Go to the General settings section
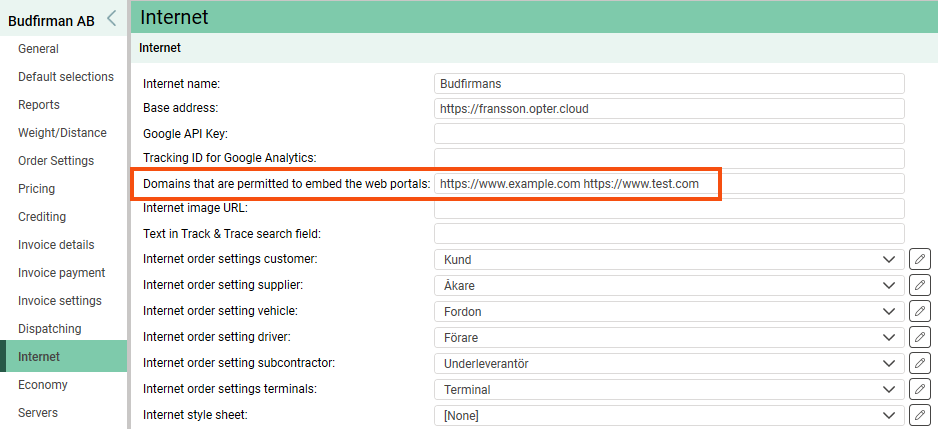The width and height of the screenshot is (938, 429). coord(38,49)
